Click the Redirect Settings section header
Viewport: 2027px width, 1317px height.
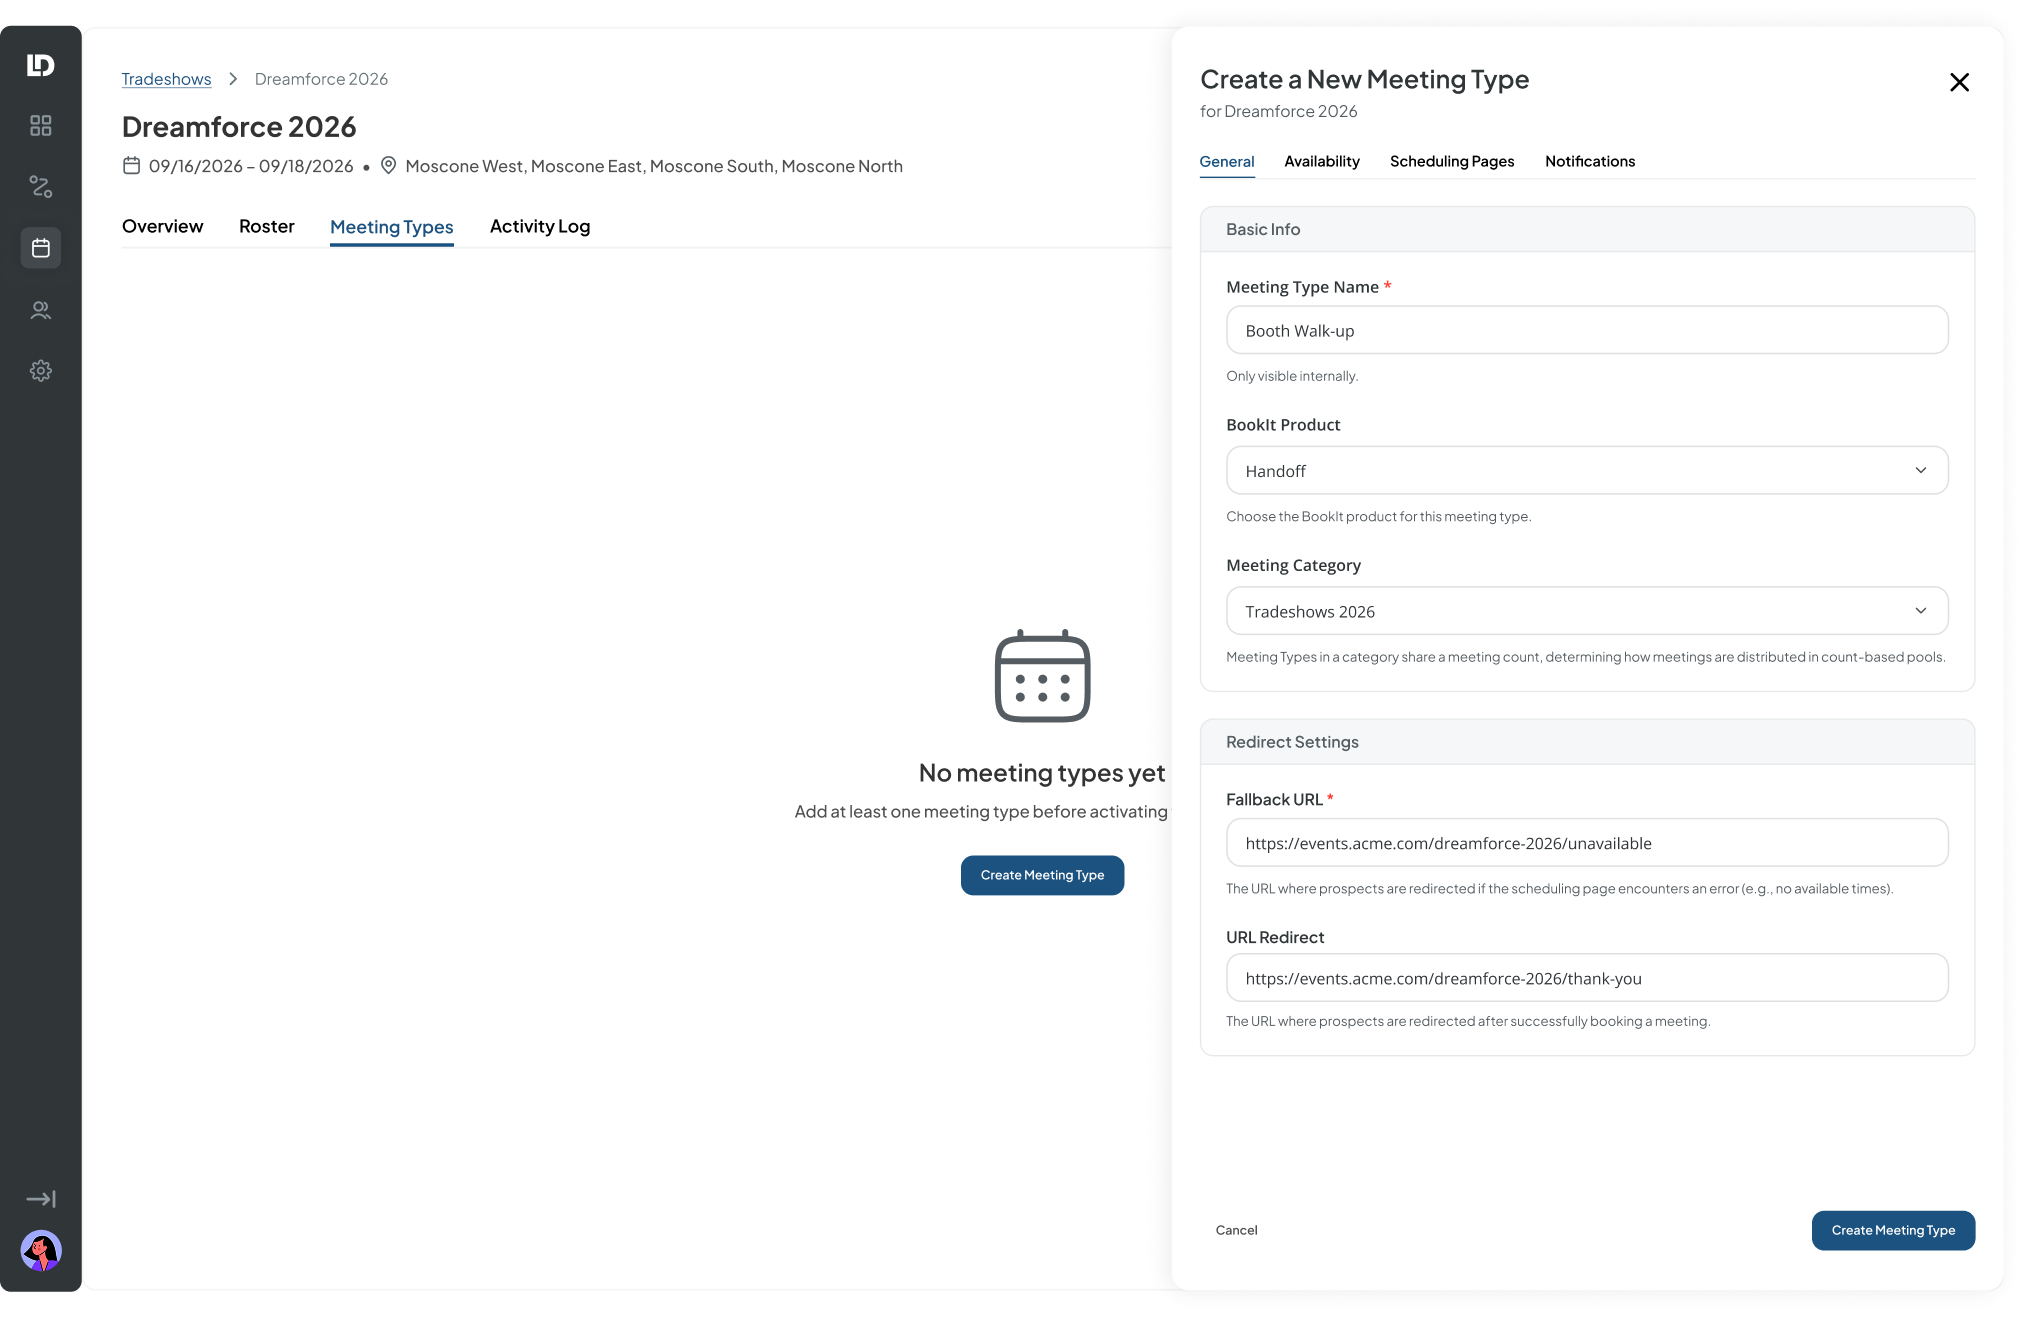point(1587,742)
